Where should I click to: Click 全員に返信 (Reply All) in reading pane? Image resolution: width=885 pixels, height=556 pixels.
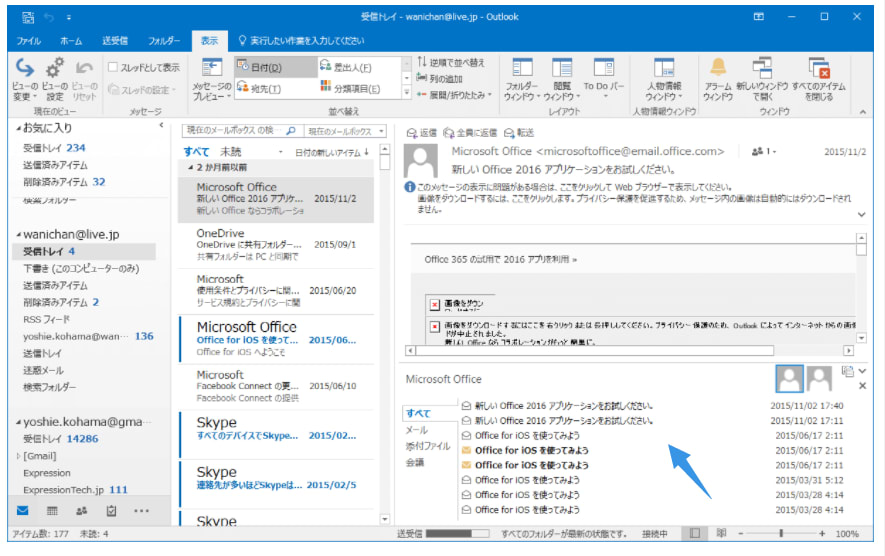[470, 133]
